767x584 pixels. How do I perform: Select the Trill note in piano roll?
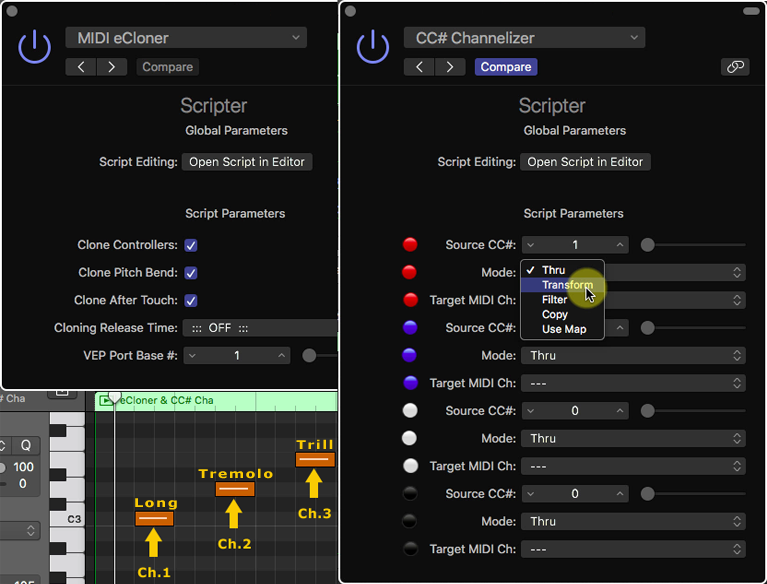click(x=315, y=460)
